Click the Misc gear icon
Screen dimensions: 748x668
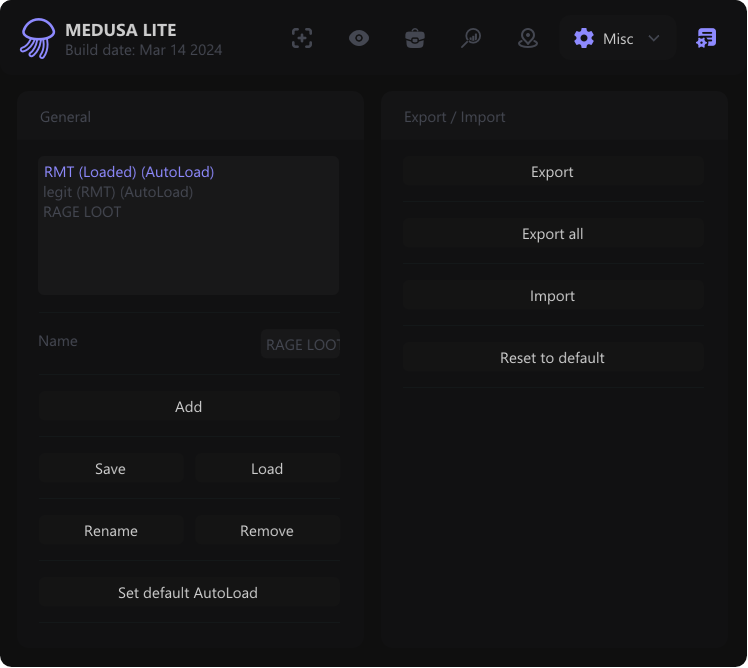point(584,38)
